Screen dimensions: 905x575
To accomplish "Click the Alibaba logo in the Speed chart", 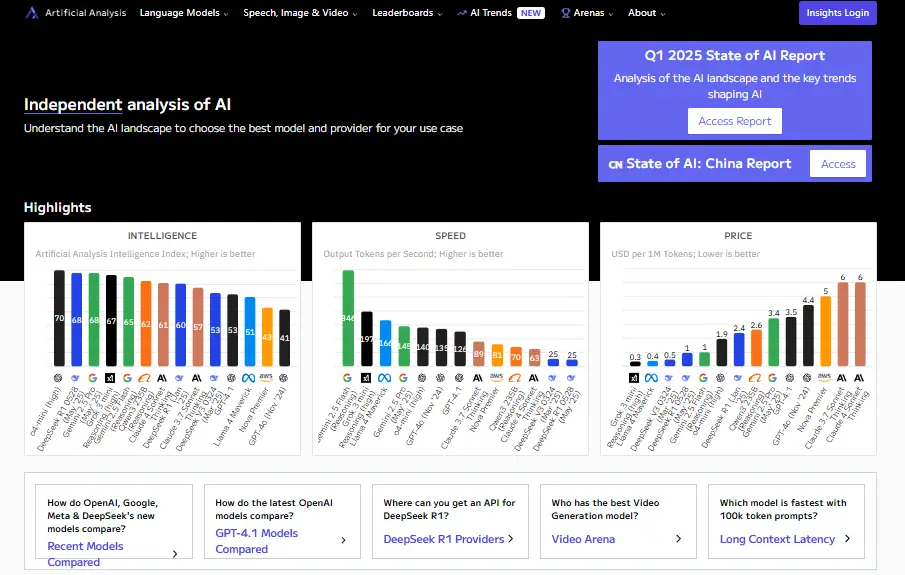I will coord(515,378).
